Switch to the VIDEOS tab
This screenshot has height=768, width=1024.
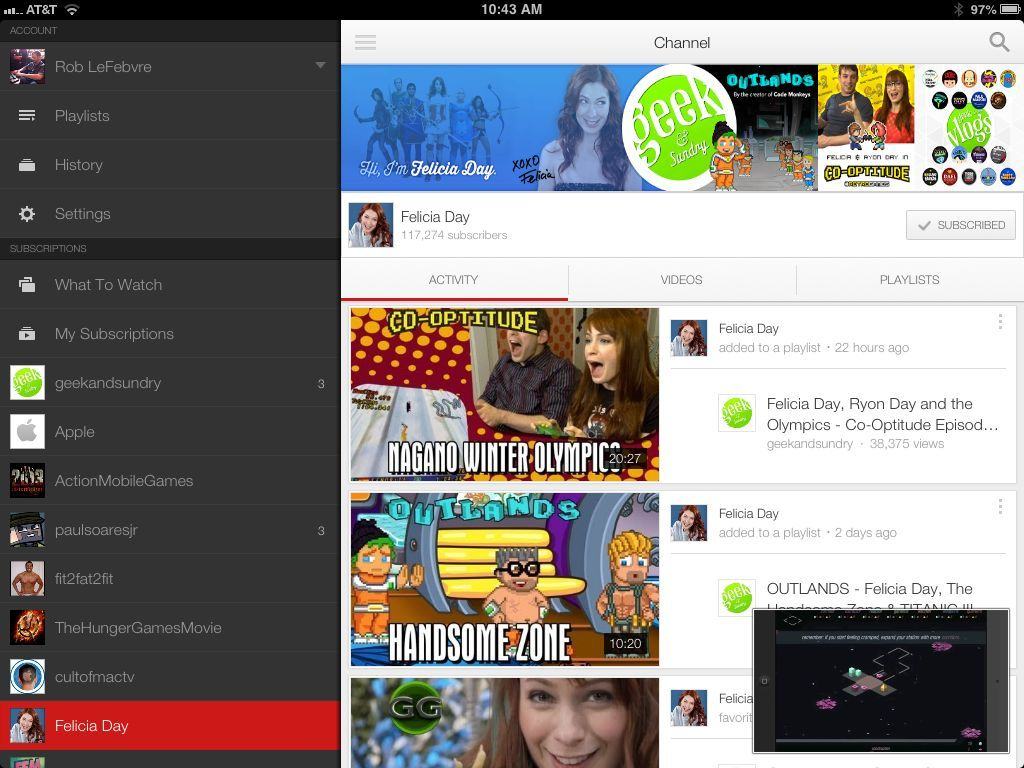pyautogui.click(x=681, y=280)
